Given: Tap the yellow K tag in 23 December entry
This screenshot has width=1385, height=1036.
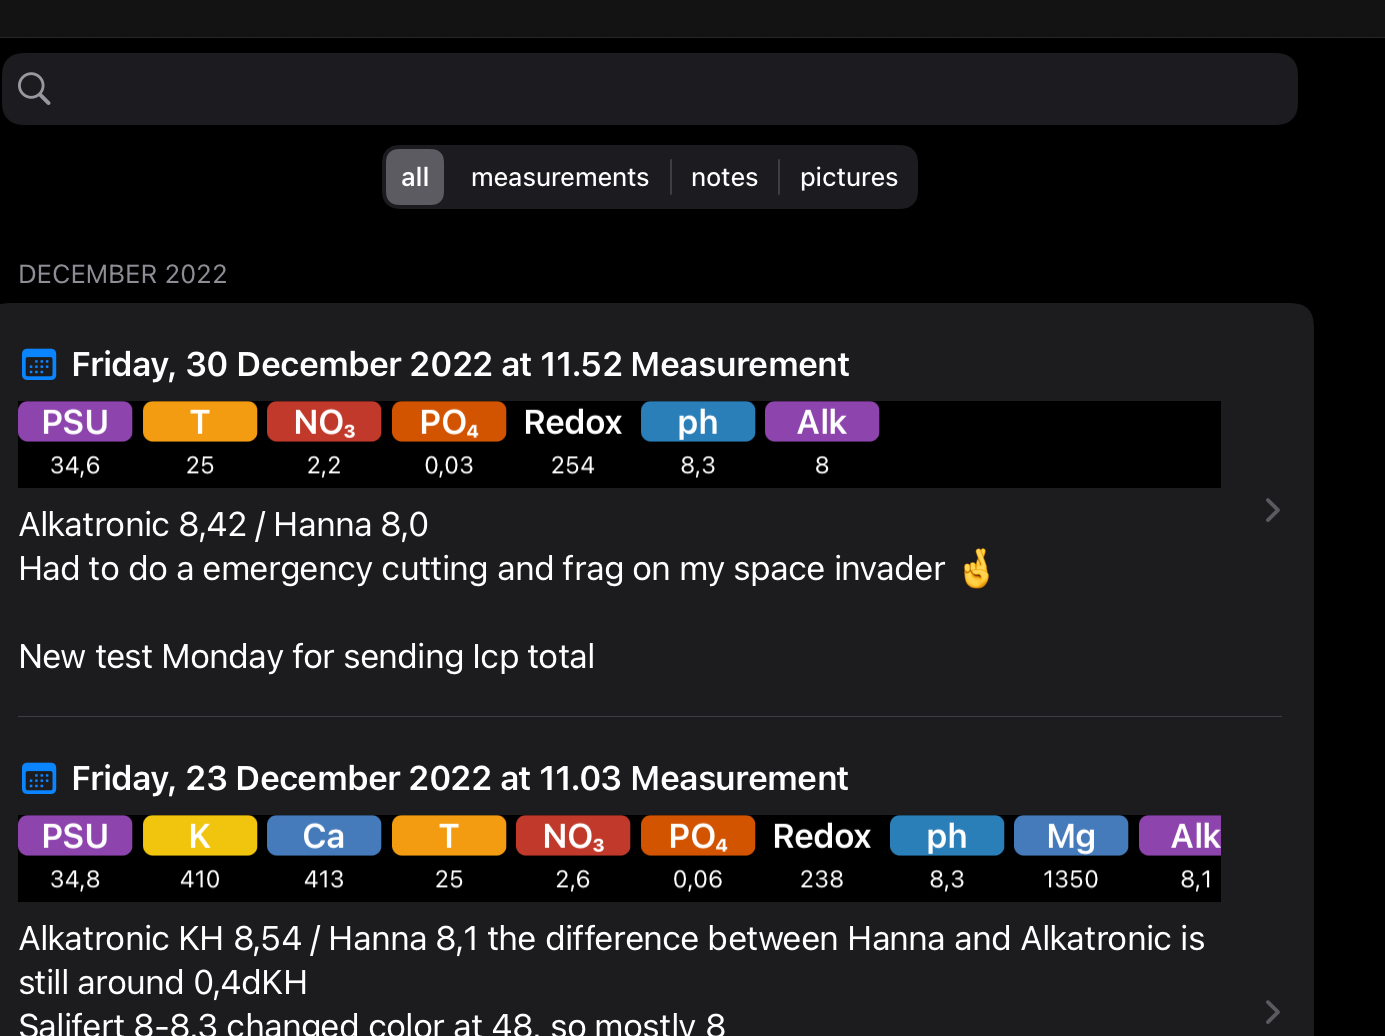Looking at the screenshot, I should [200, 836].
